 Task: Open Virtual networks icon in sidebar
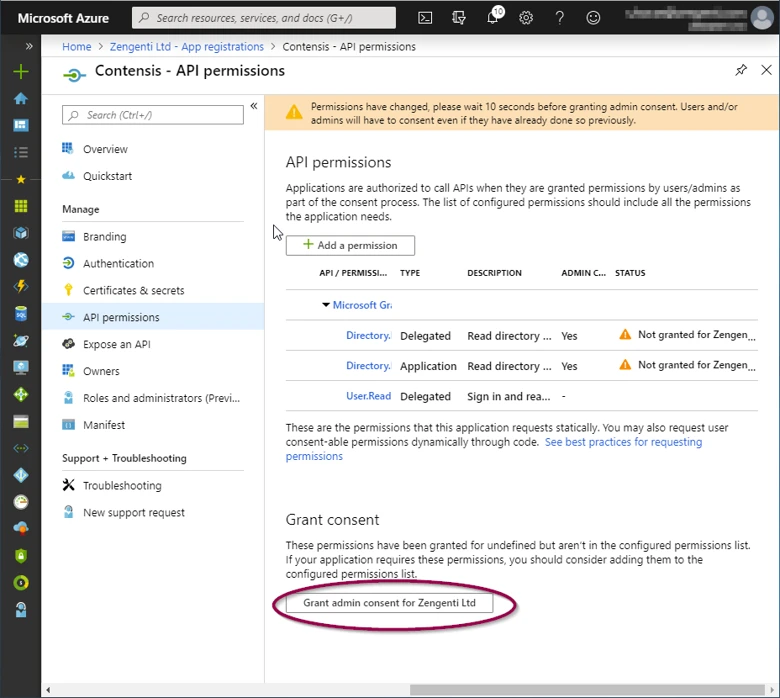(x=21, y=449)
